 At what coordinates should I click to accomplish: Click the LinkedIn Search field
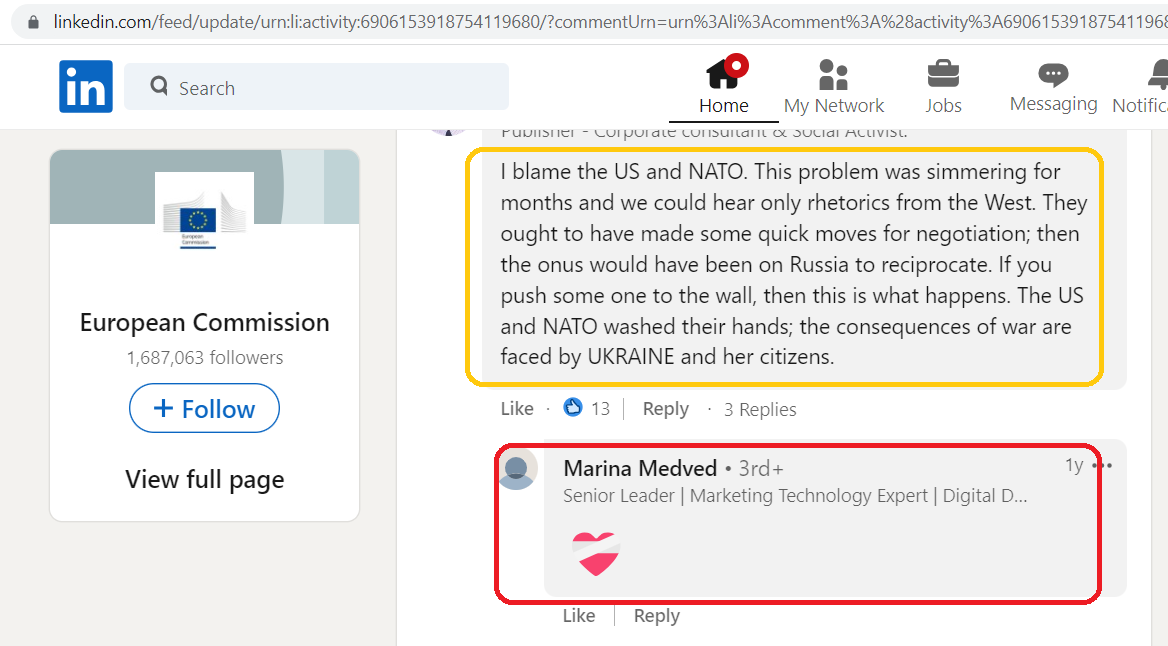coord(317,87)
